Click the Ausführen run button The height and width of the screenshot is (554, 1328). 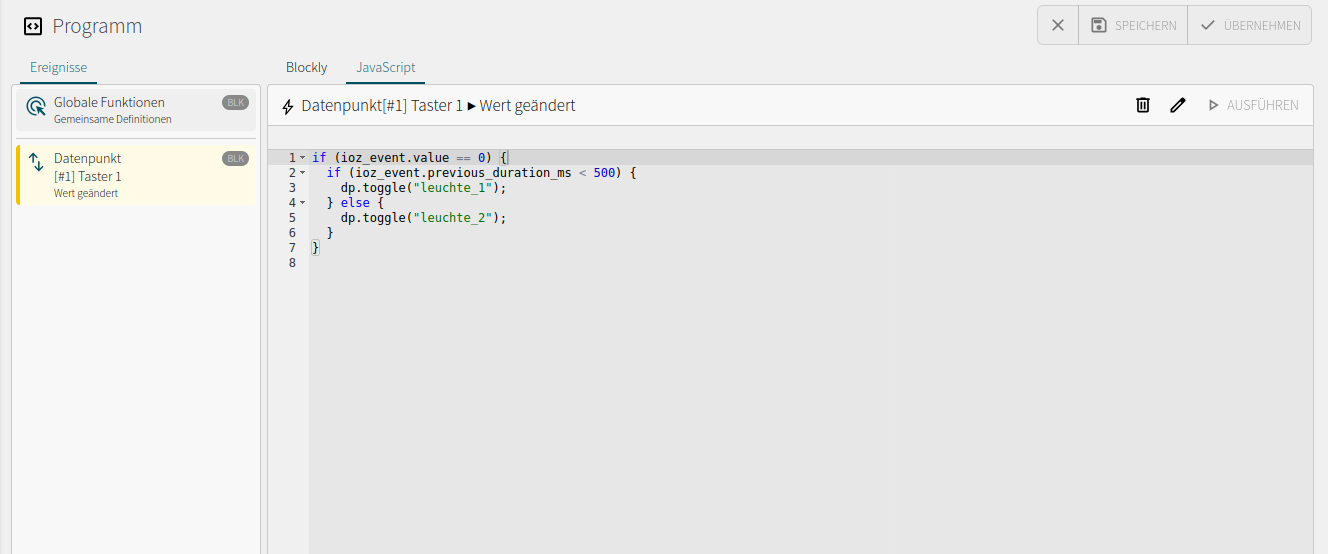click(1254, 105)
